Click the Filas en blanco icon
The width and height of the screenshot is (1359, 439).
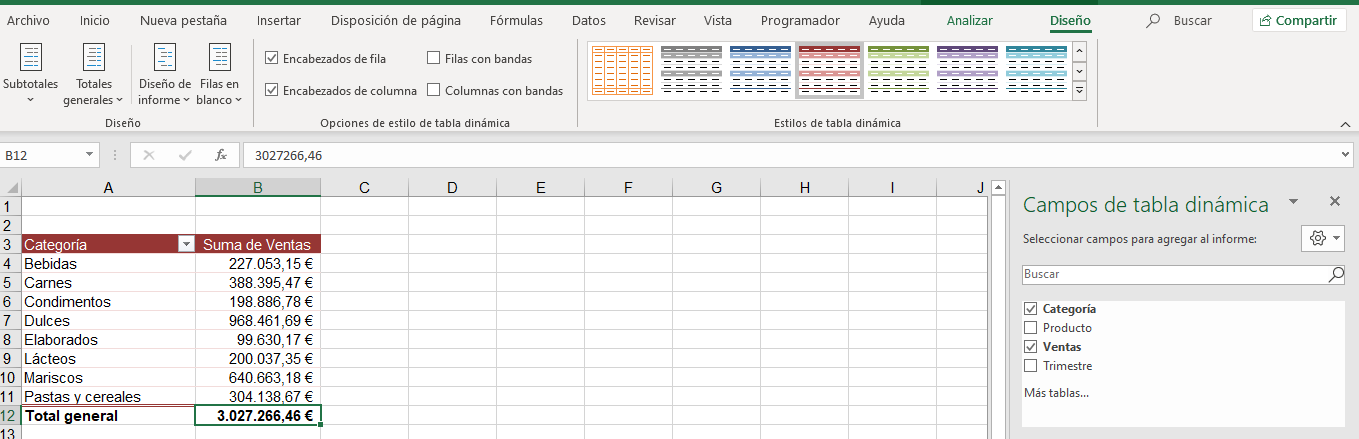(220, 58)
